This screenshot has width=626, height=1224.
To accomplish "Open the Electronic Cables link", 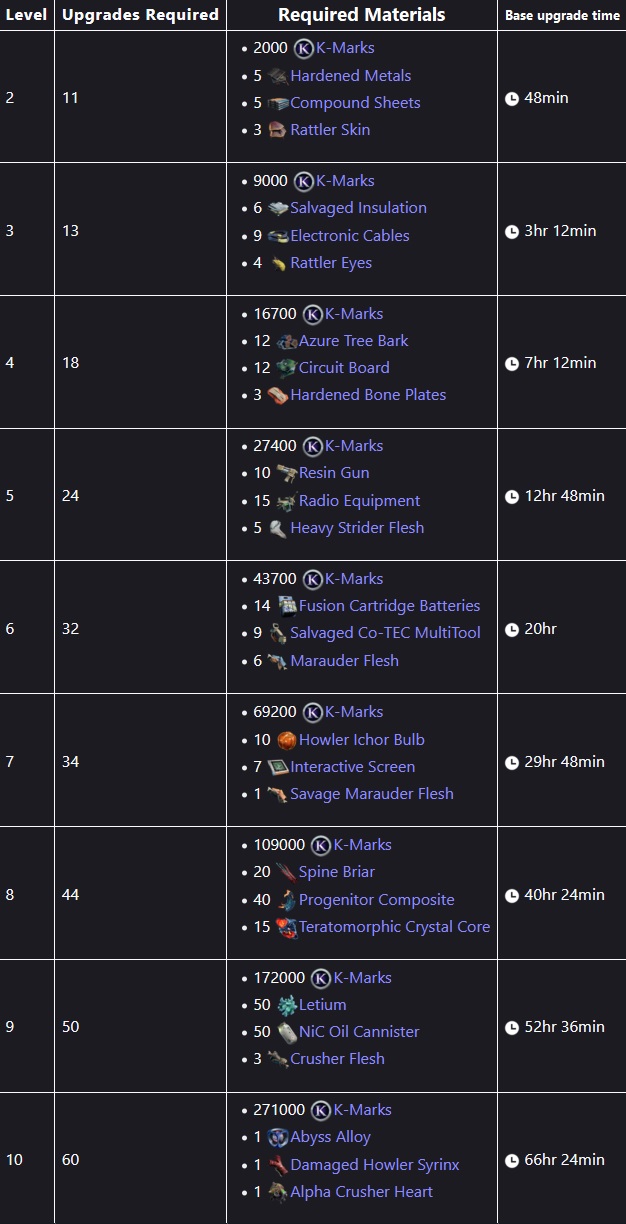I will [x=350, y=236].
